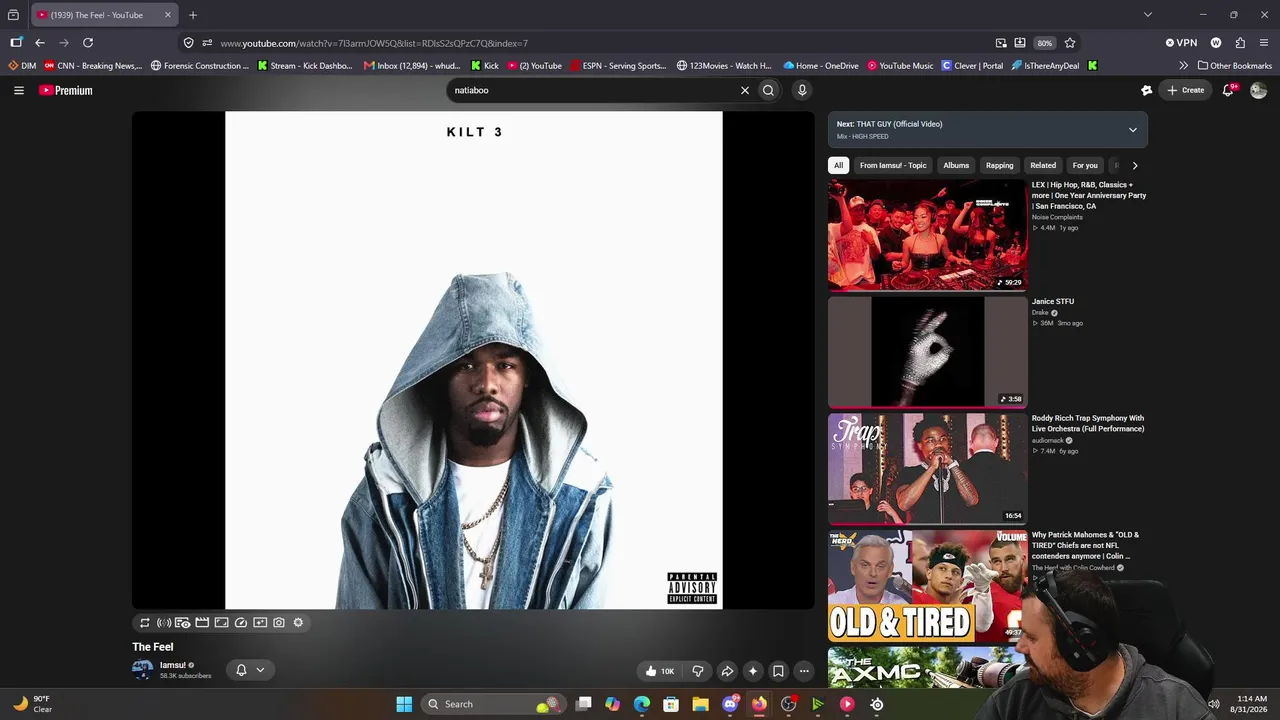Open the Windows Start menu

coord(404,704)
